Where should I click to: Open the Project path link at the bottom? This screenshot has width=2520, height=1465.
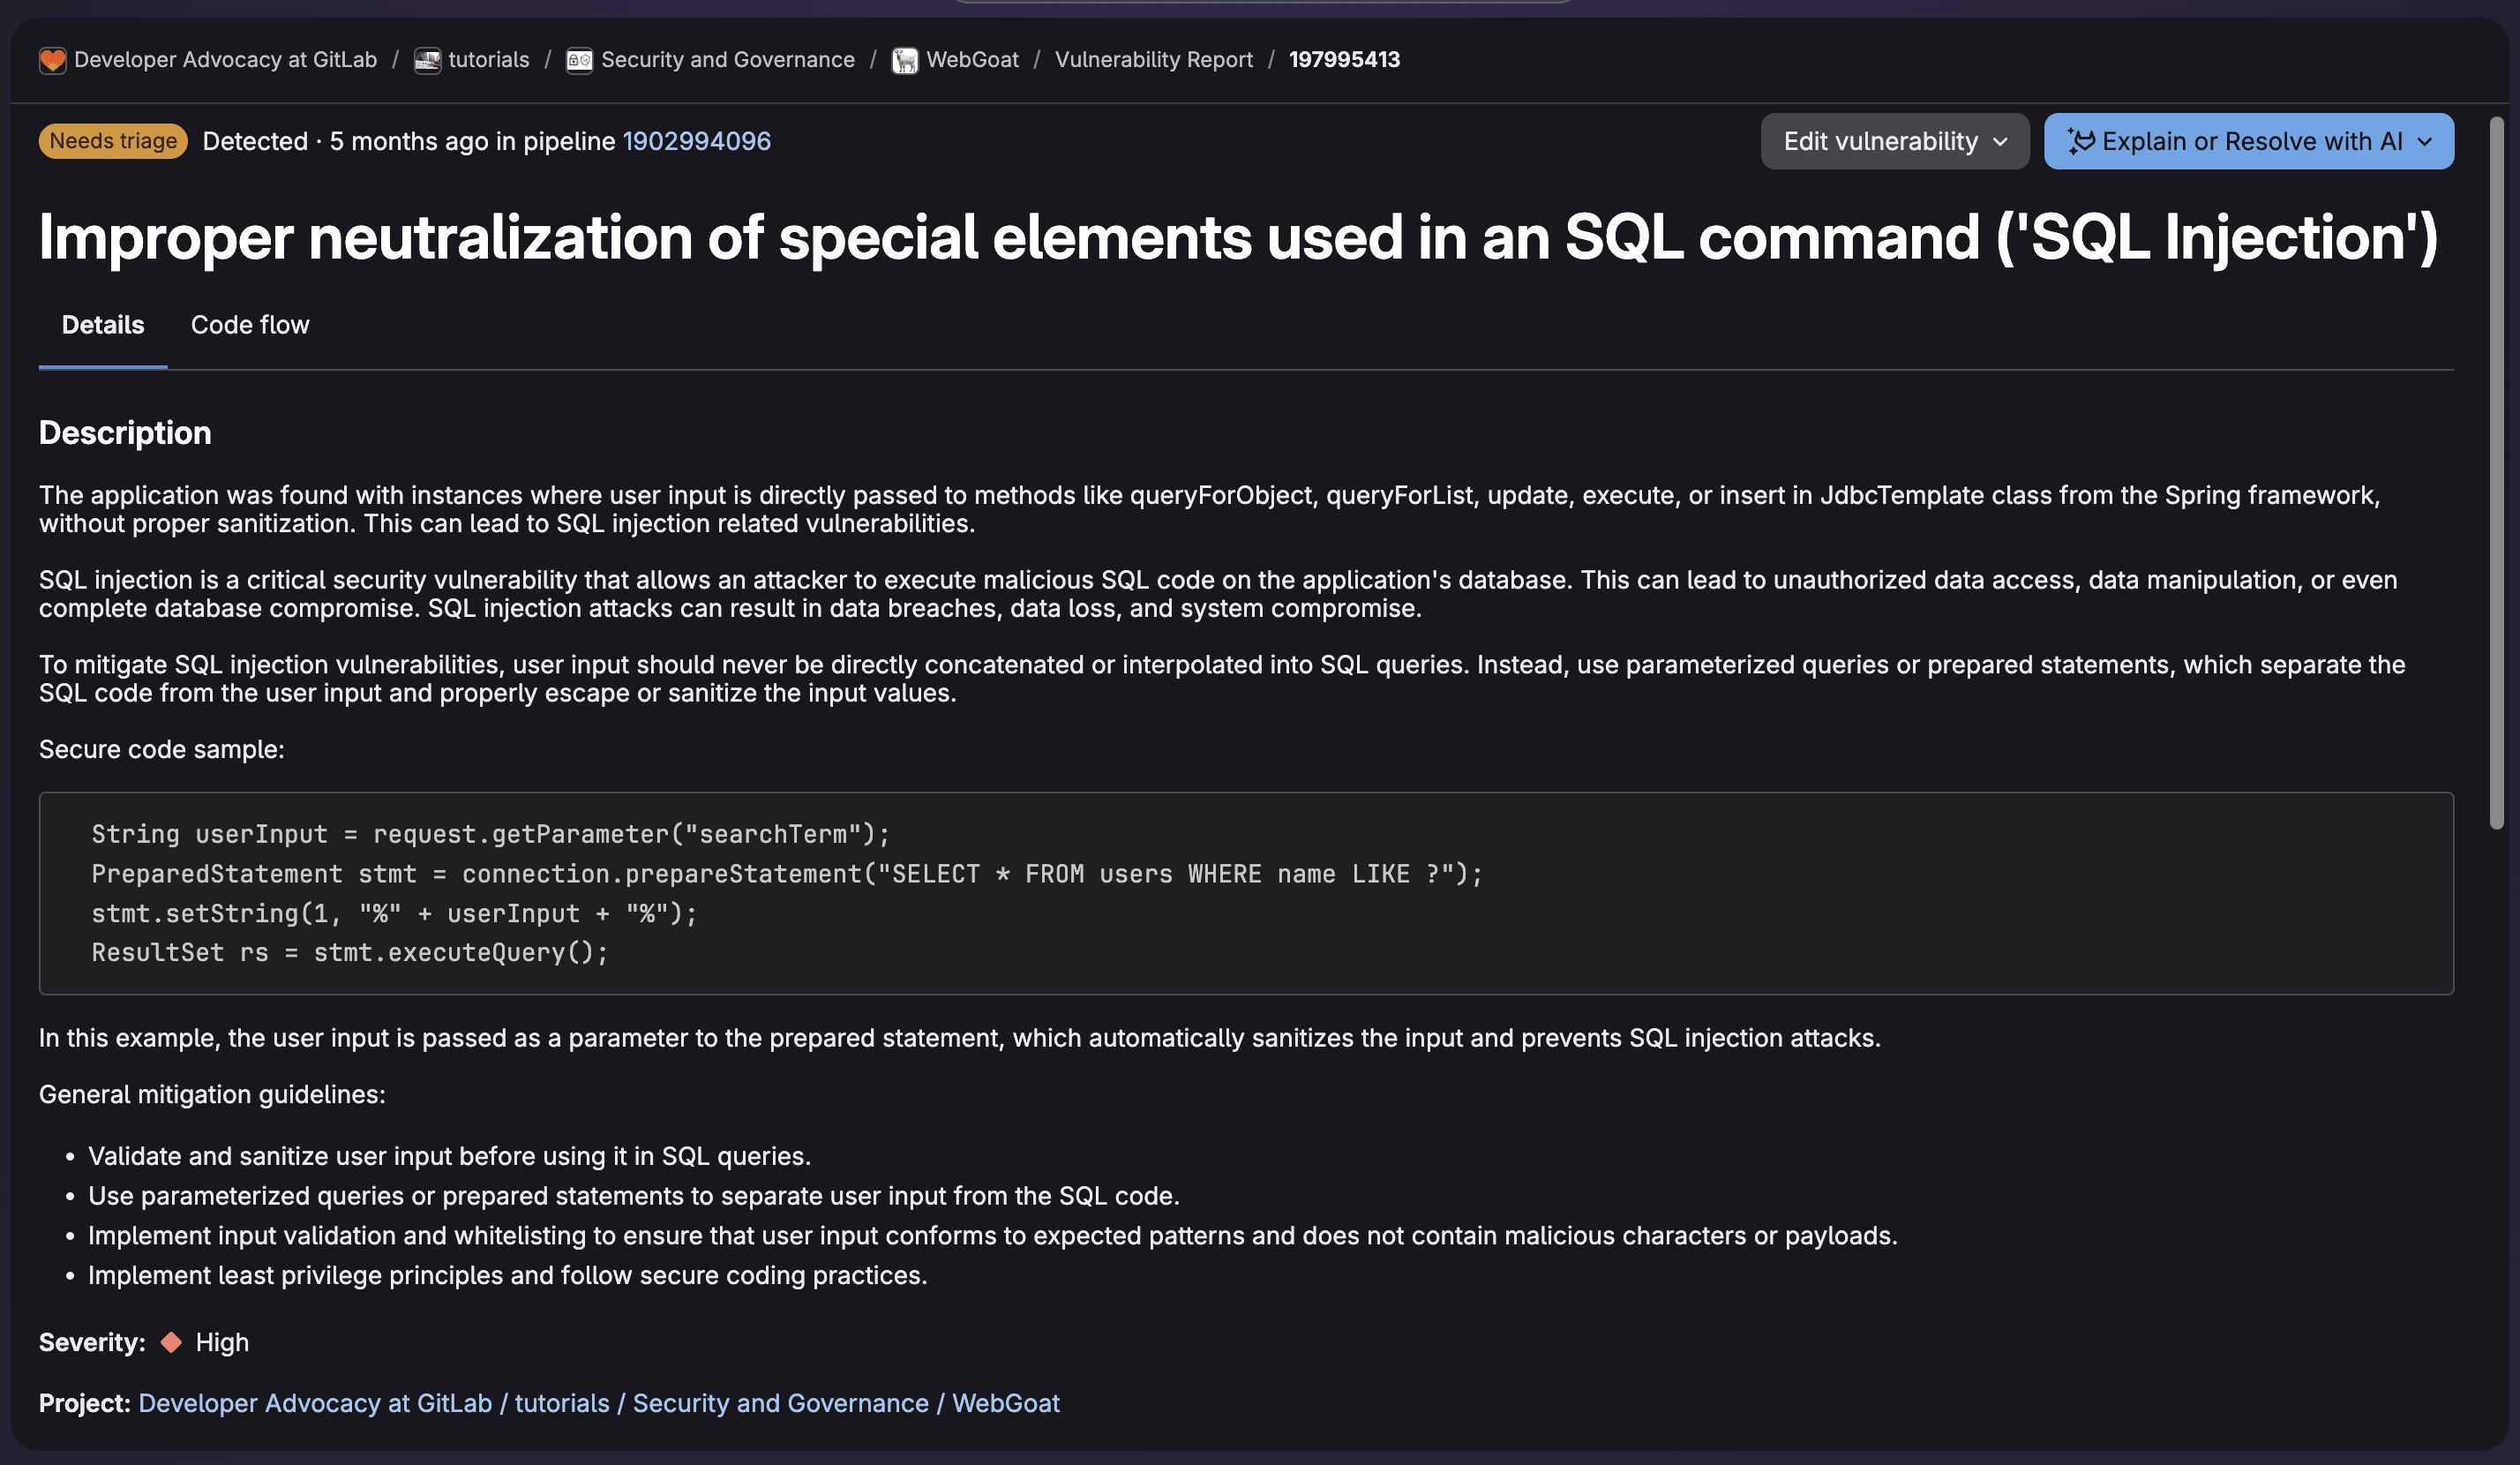598,1403
